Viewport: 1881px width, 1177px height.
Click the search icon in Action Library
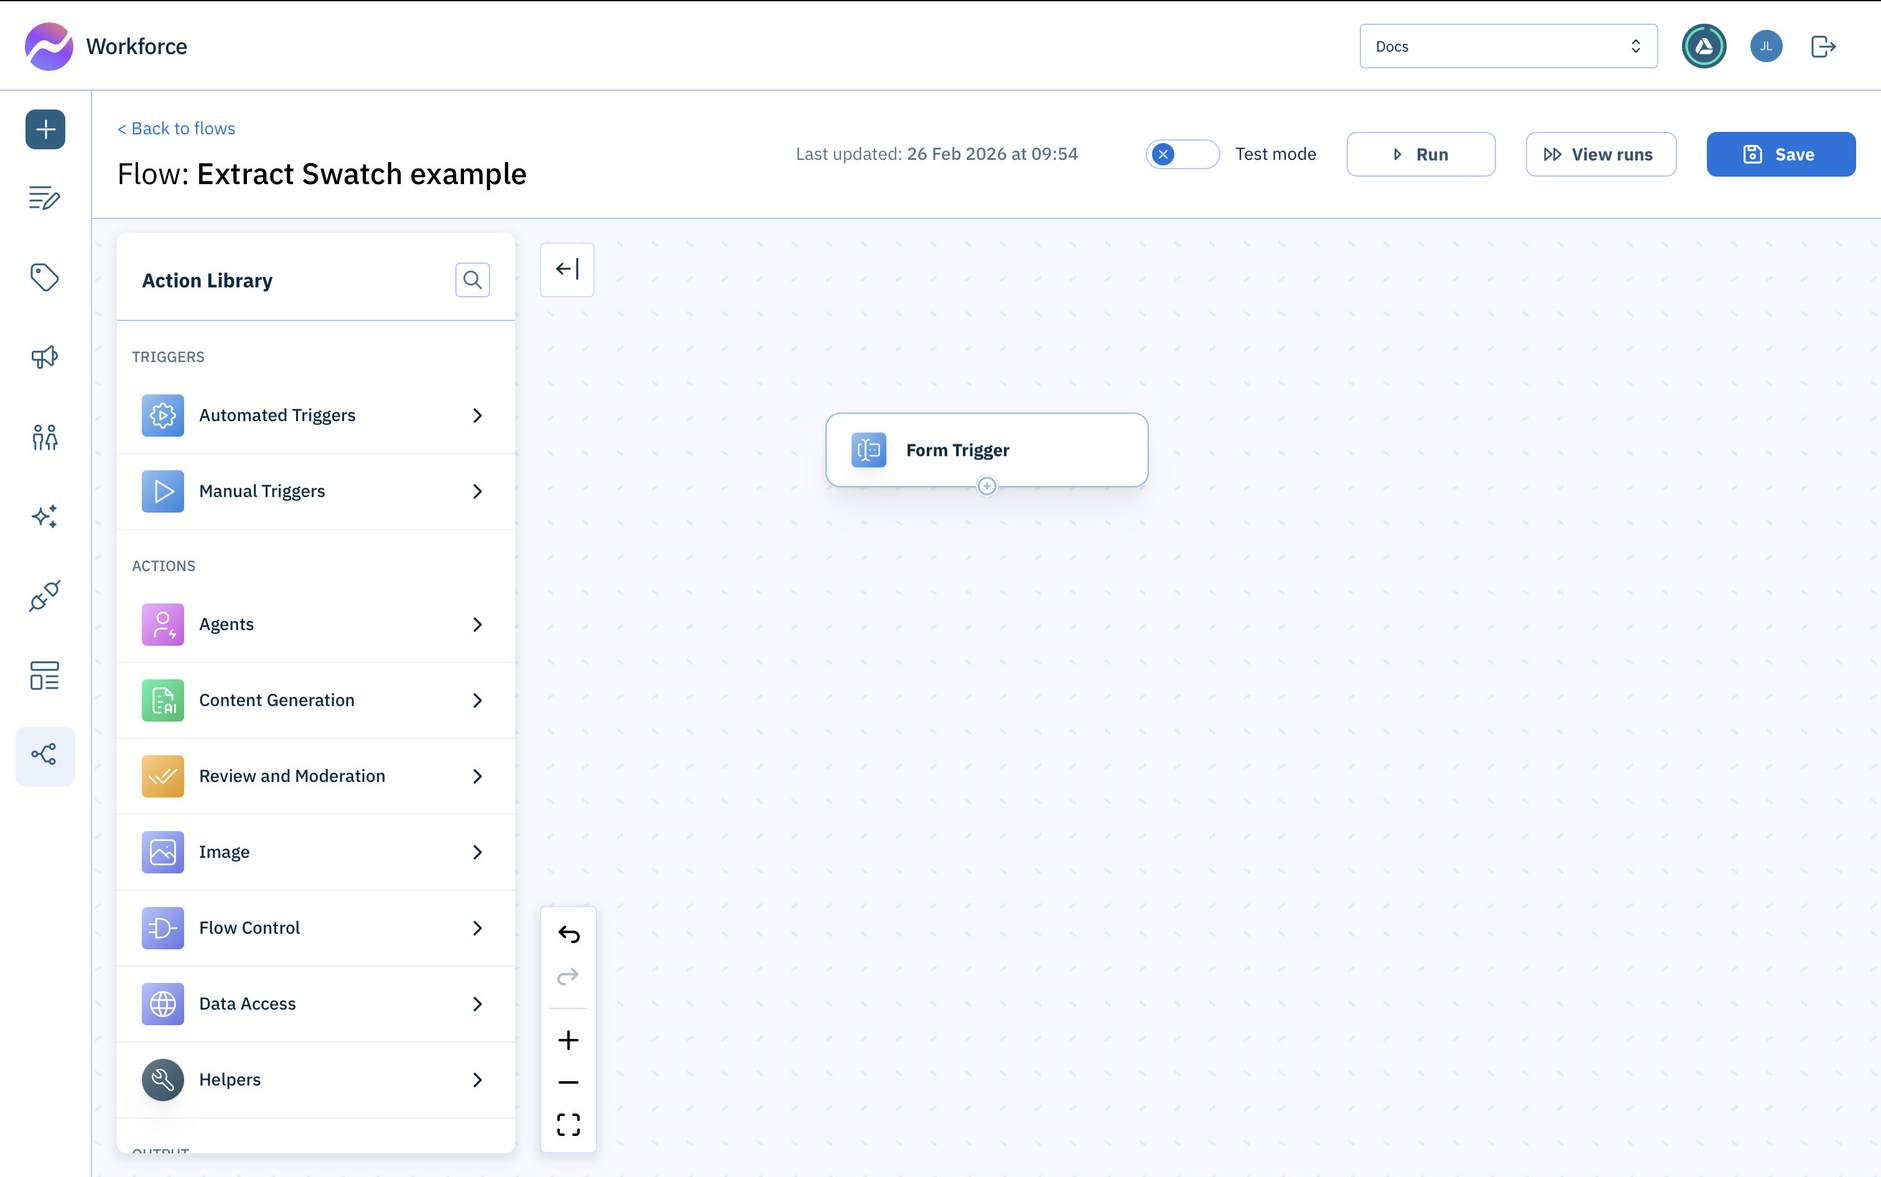pyautogui.click(x=472, y=280)
